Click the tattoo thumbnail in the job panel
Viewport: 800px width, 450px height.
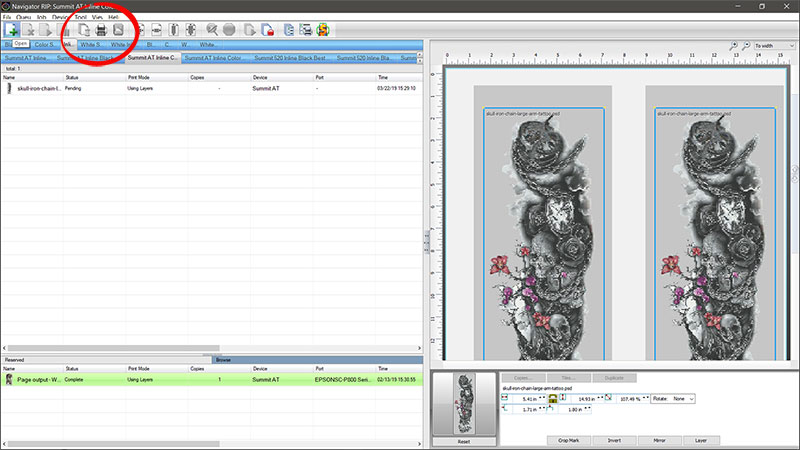point(464,403)
